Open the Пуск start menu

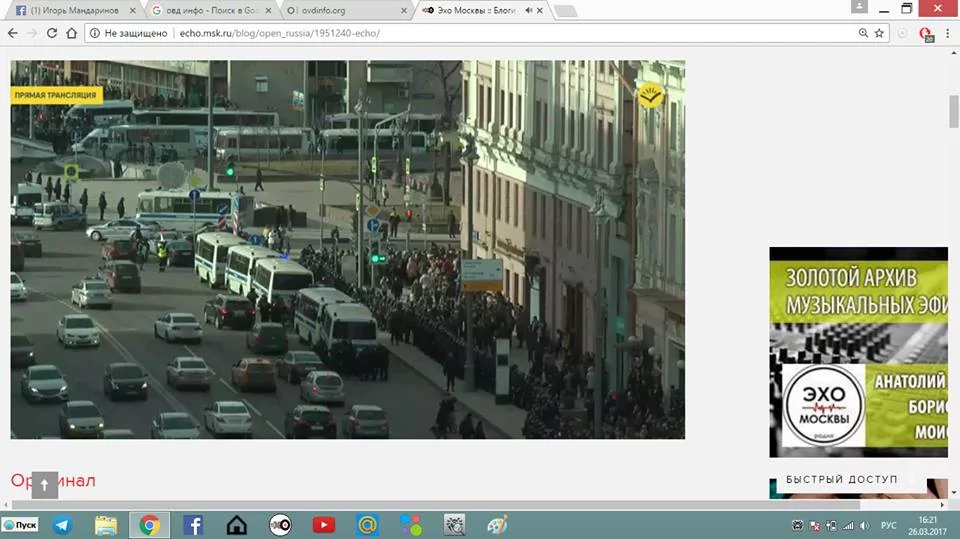20,525
